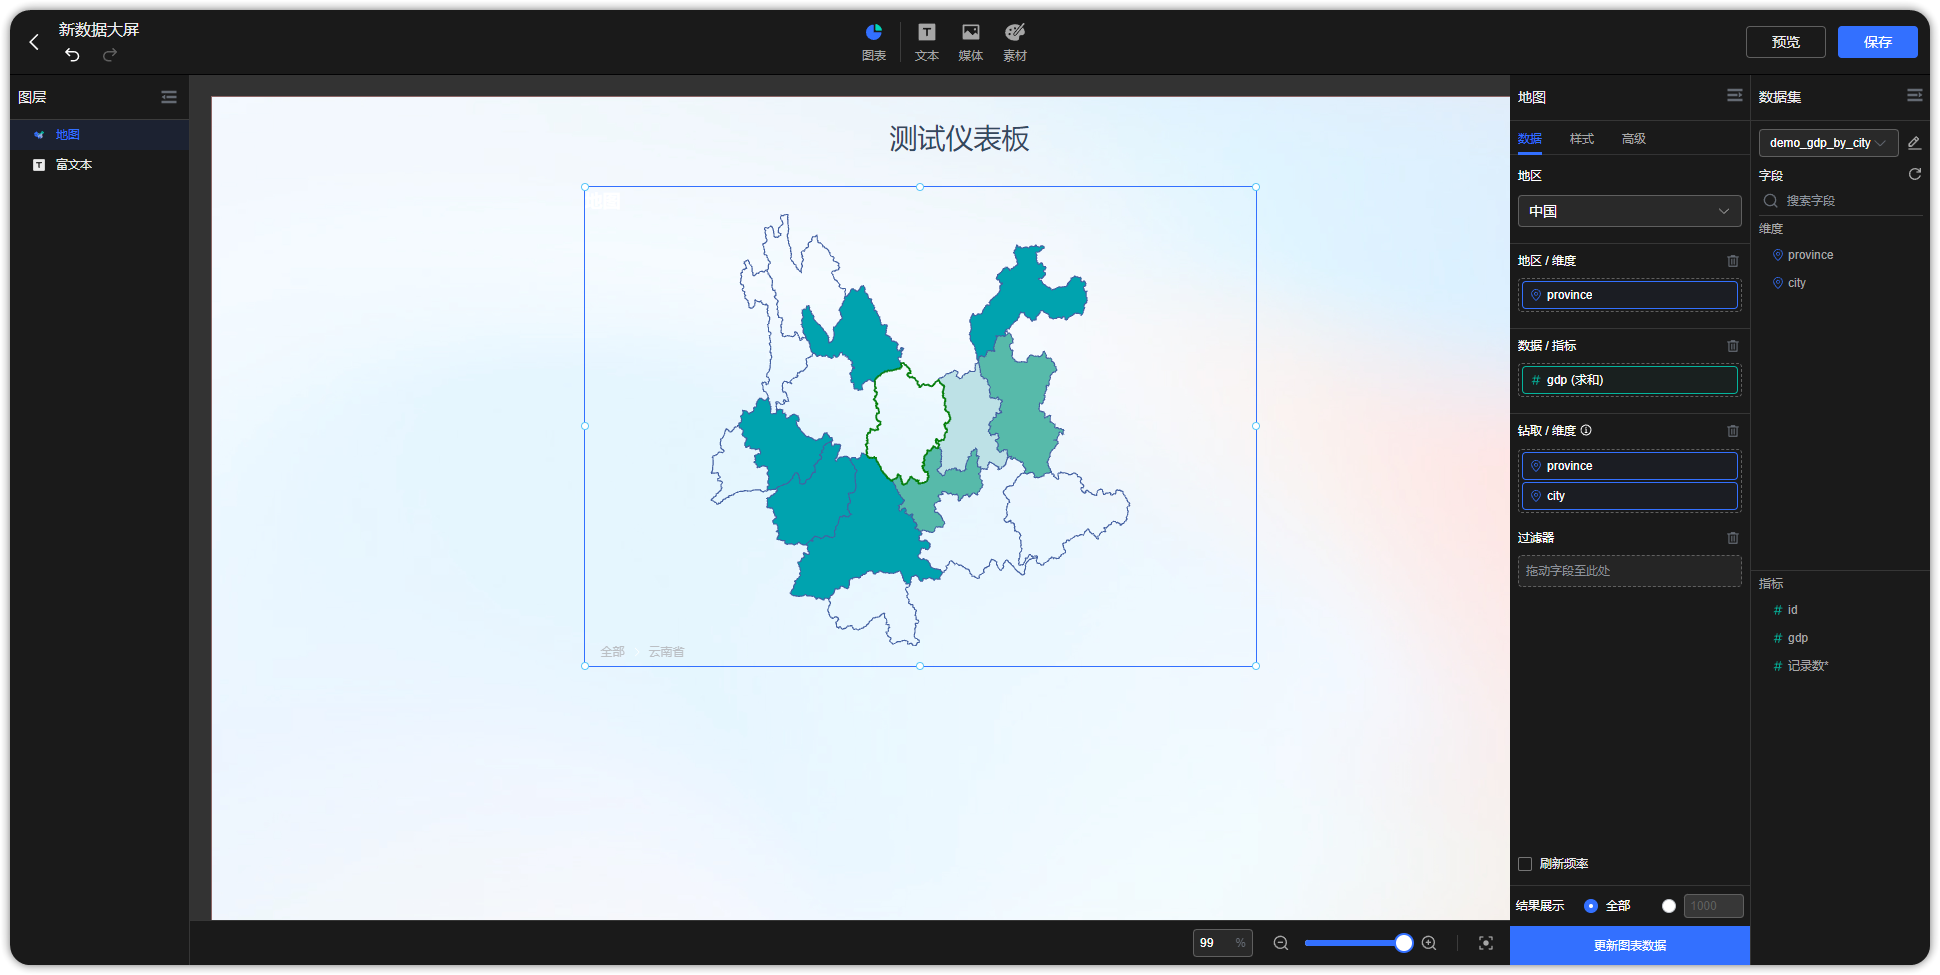Click the 1000 row limit field
Viewport: 1940px width, 975px height.
1714,906
